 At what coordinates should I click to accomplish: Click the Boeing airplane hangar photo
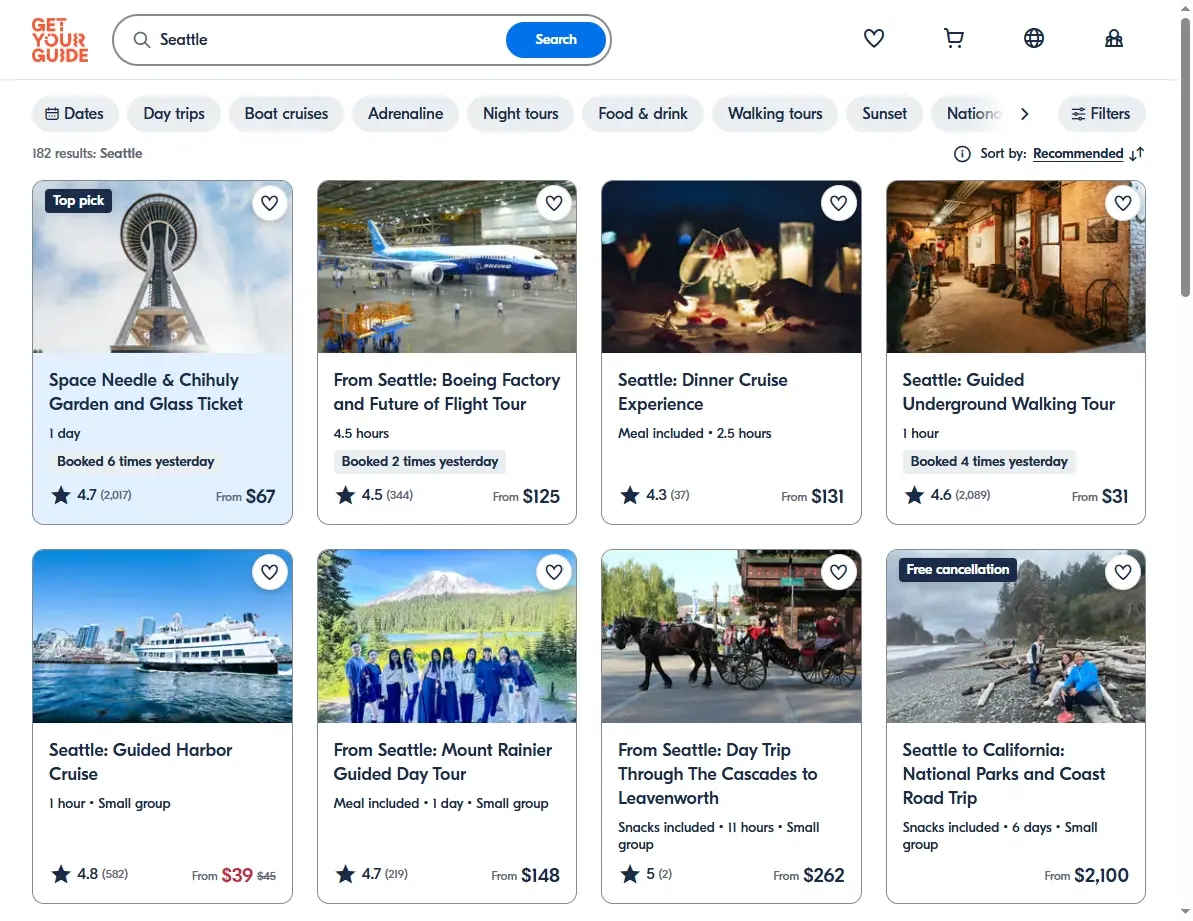(447, 267)
